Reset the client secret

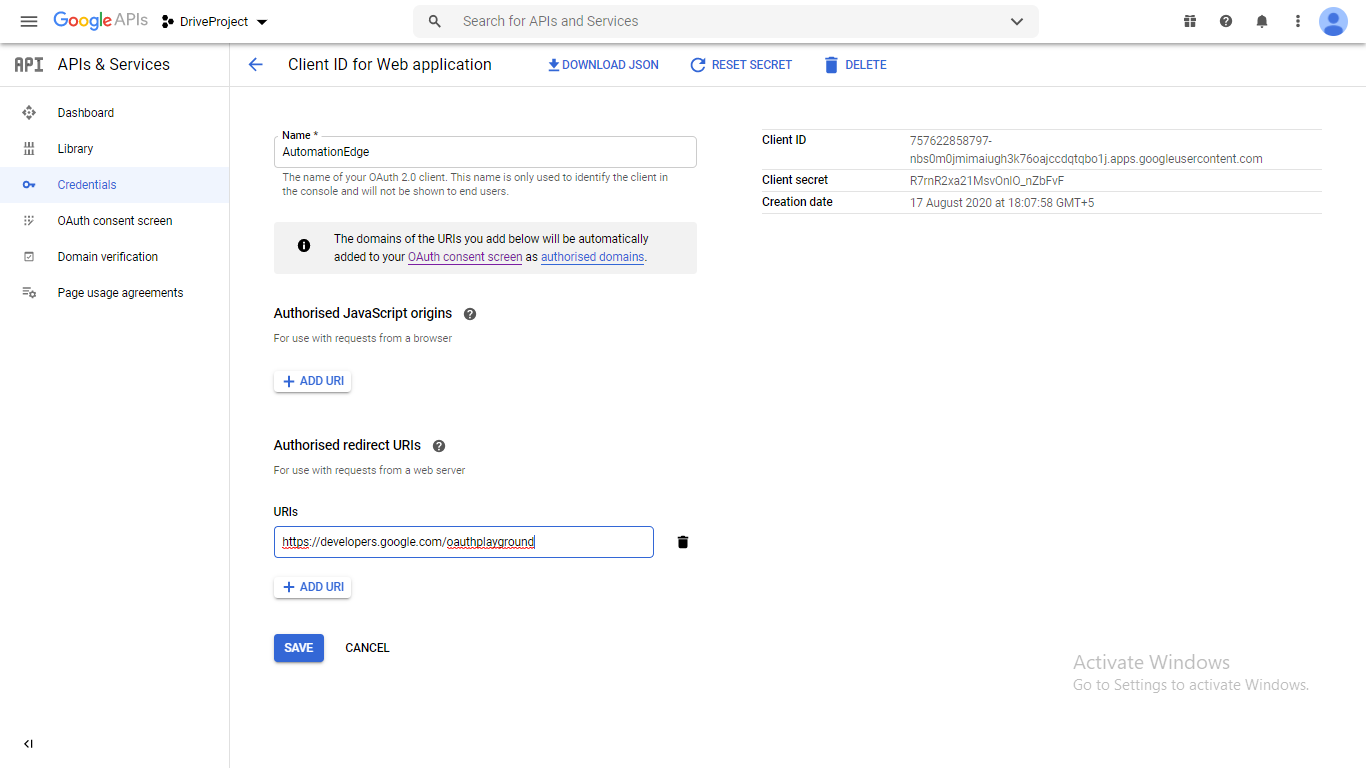point(741,64)
